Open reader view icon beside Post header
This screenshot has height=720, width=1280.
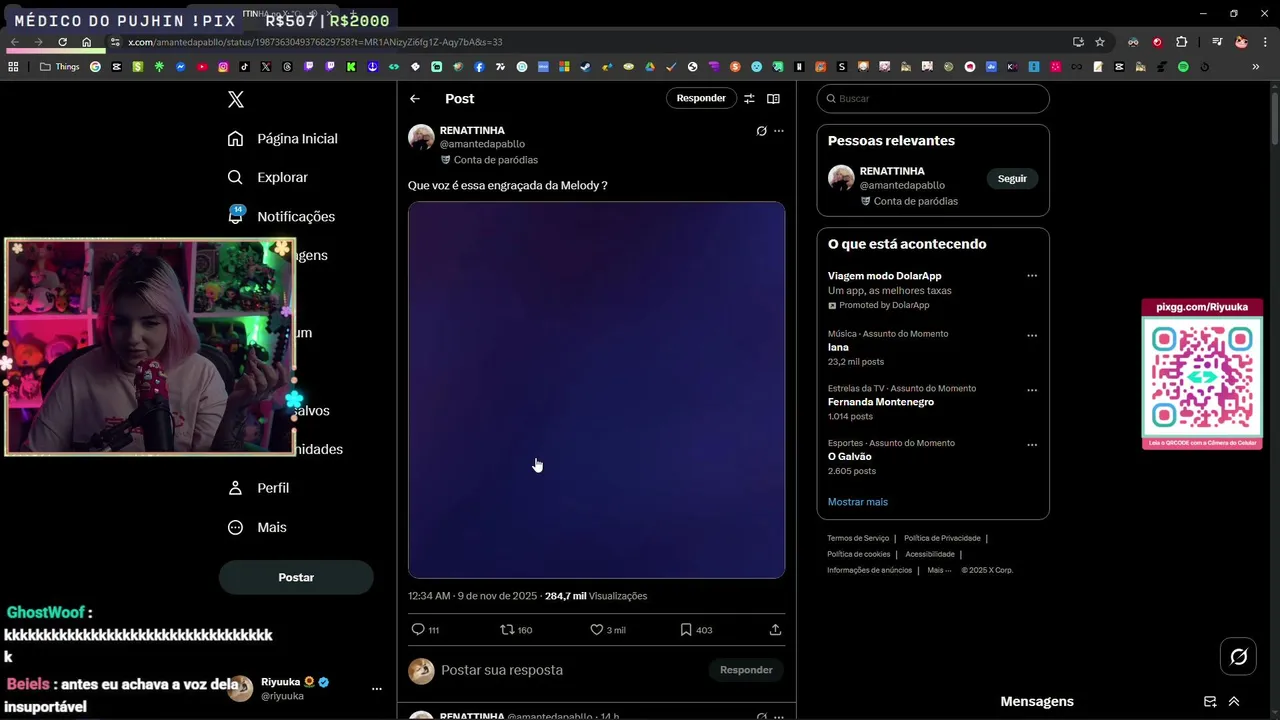(x=773, y=98)
